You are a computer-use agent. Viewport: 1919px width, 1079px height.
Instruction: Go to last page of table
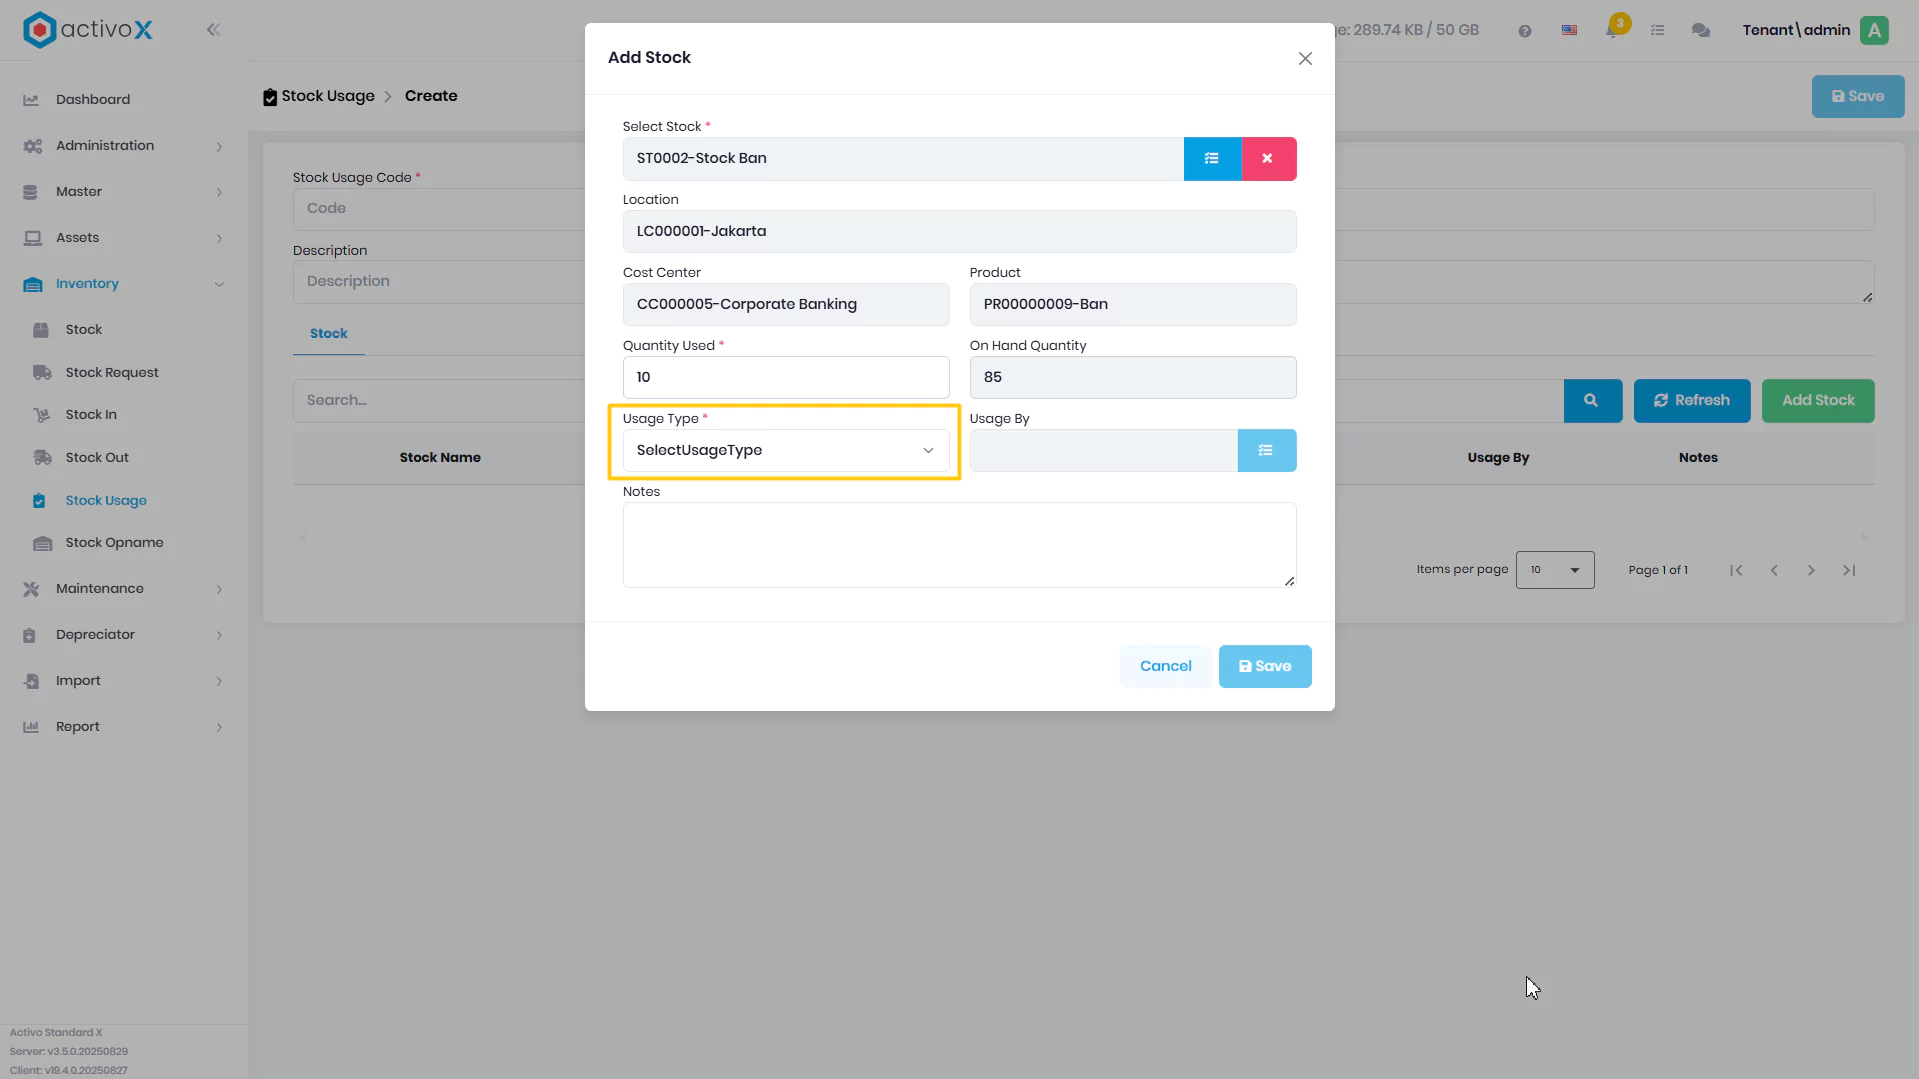coord(1849,571)
